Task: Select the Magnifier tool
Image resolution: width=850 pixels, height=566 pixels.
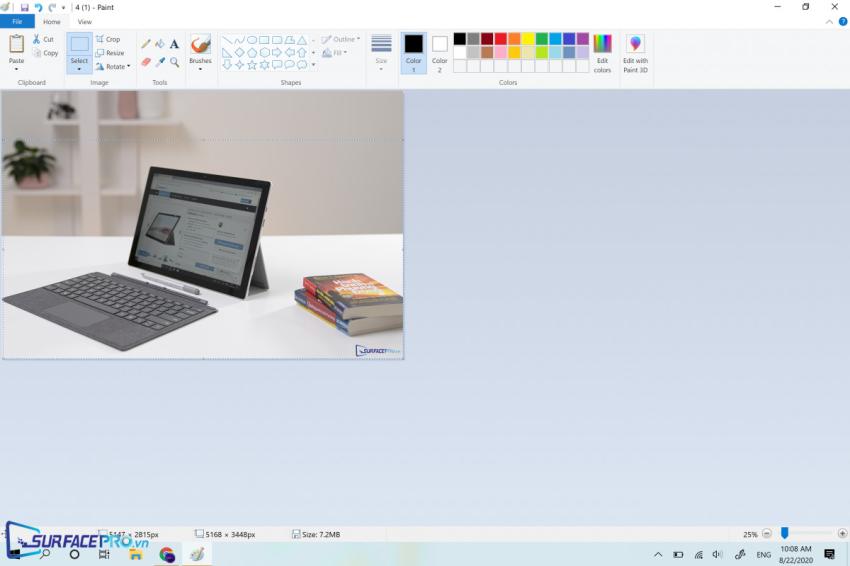Action: (x=174, y=62)
